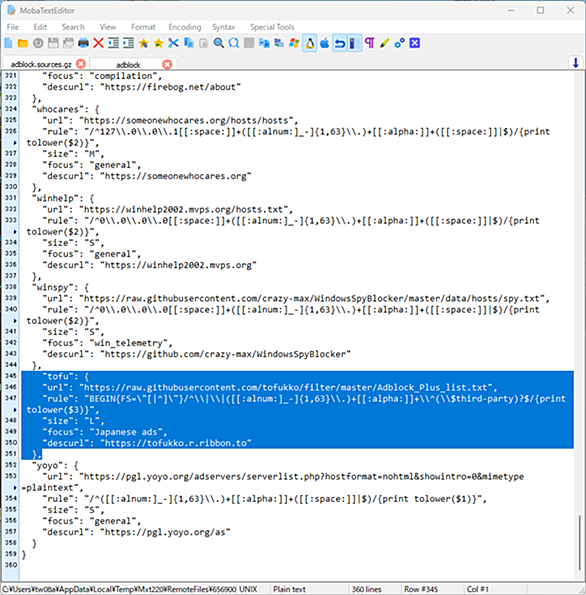Click the first gold star bookmark icon
Viewport: 586px width, 595px height.
(143, 43)
